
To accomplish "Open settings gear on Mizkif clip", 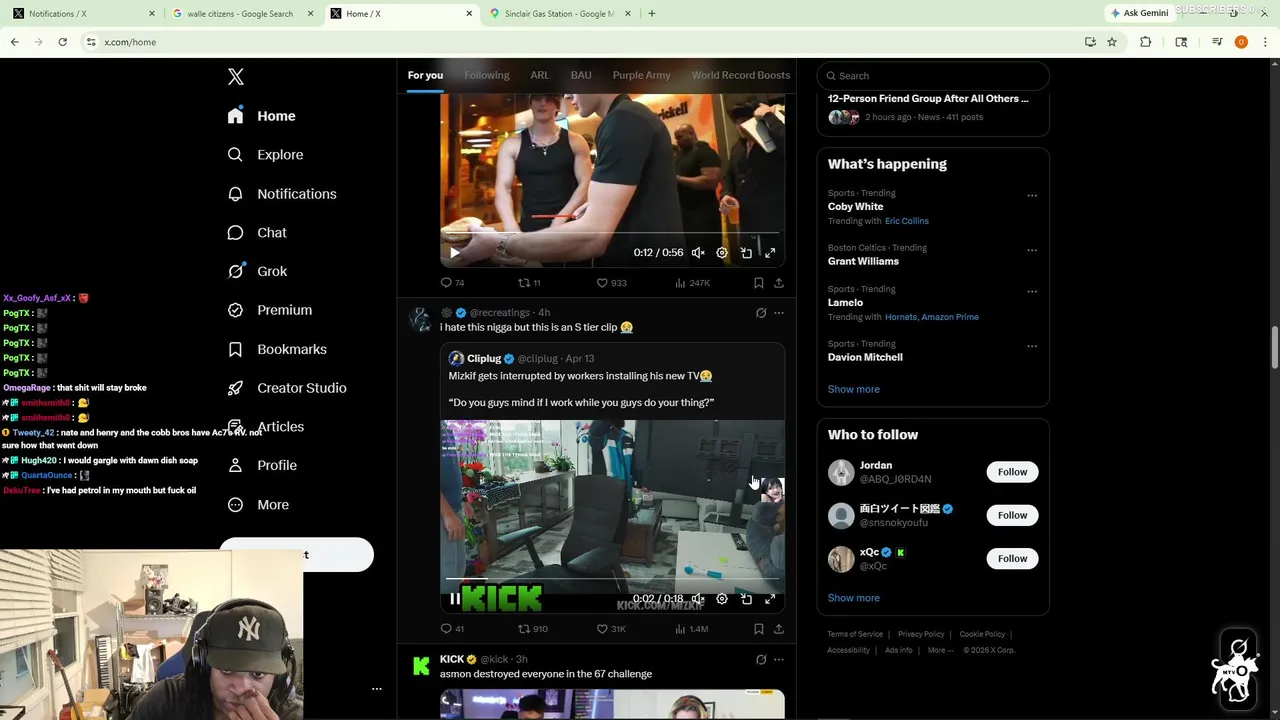I will 722,599.
